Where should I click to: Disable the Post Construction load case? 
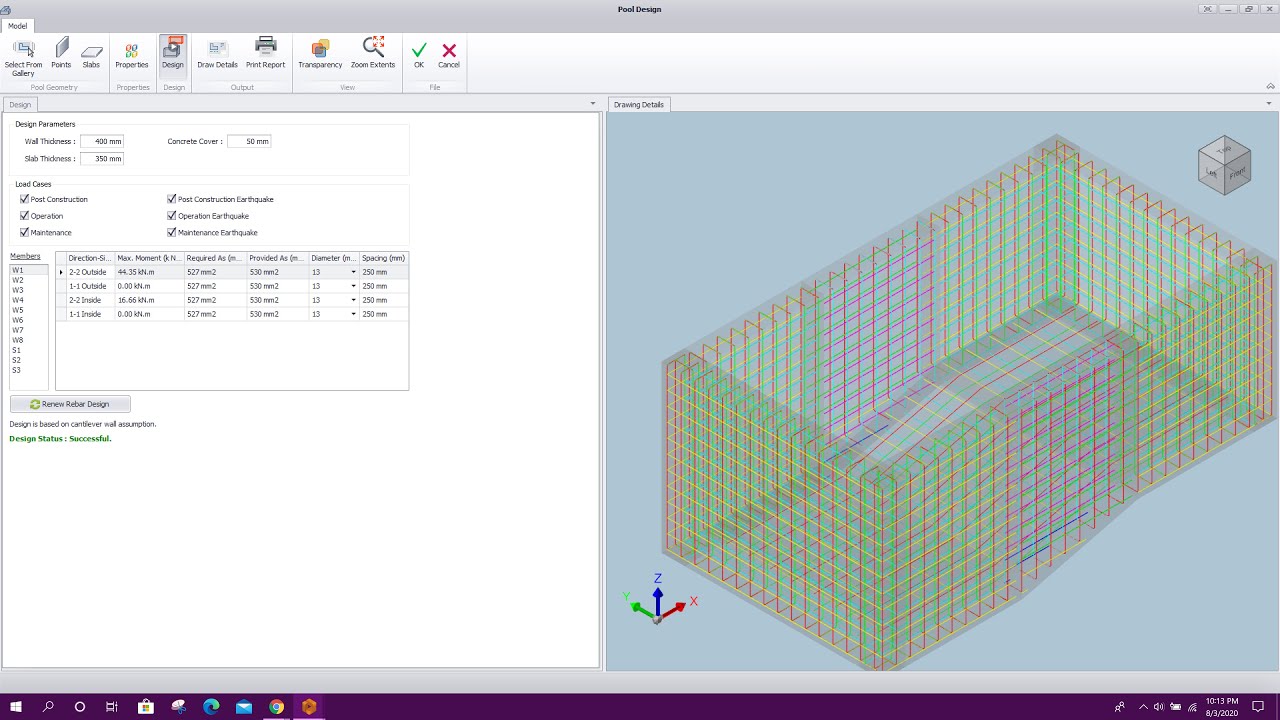(x=24, y=199)
